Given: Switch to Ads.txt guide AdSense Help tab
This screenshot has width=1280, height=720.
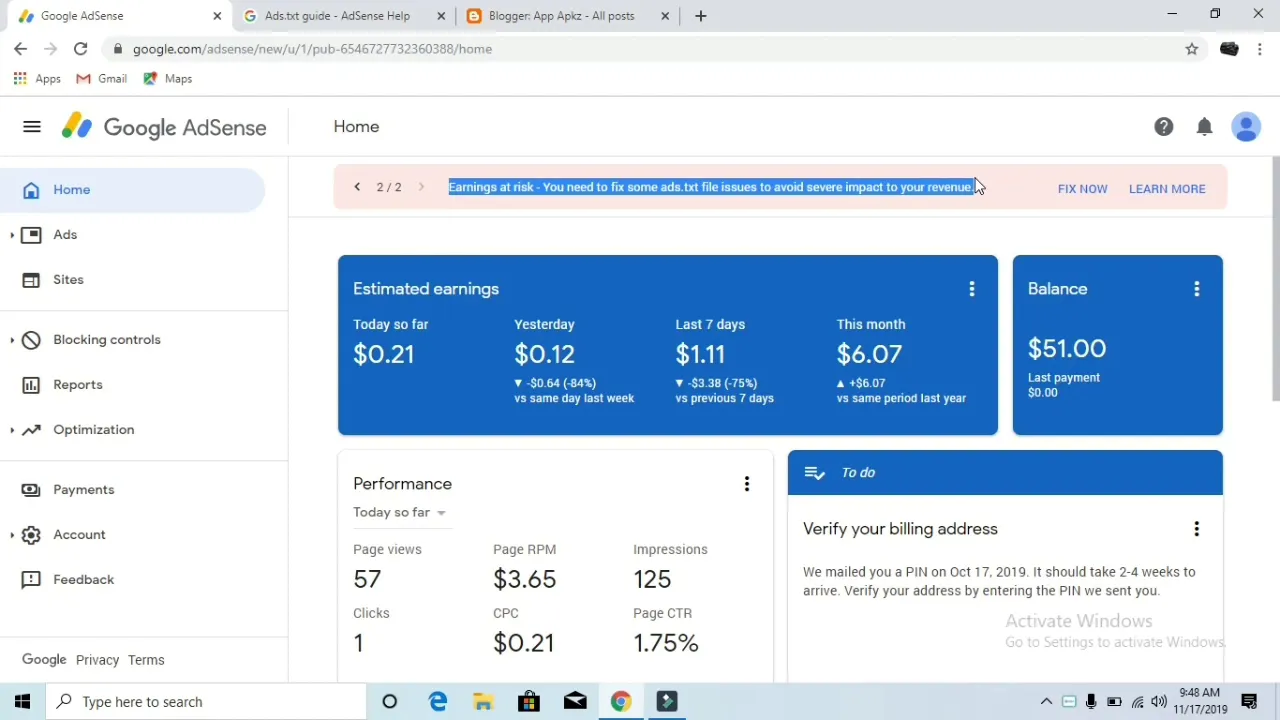Looking at the screenshot, I should pyautogui.click(x=345, y=16).
